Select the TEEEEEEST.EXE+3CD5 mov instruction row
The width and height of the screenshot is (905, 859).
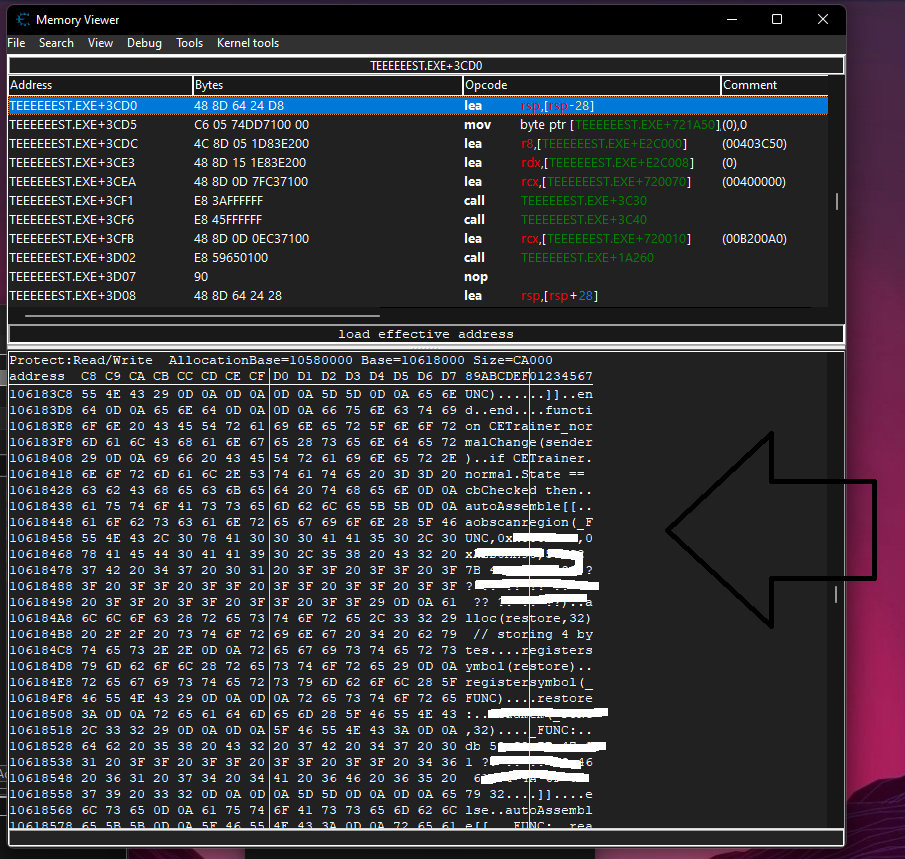click(418, 125)
